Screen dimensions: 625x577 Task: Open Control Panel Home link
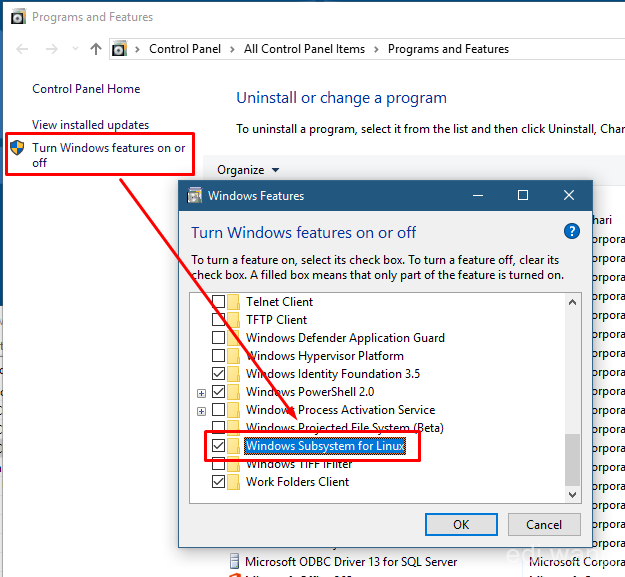click(86, 88)
